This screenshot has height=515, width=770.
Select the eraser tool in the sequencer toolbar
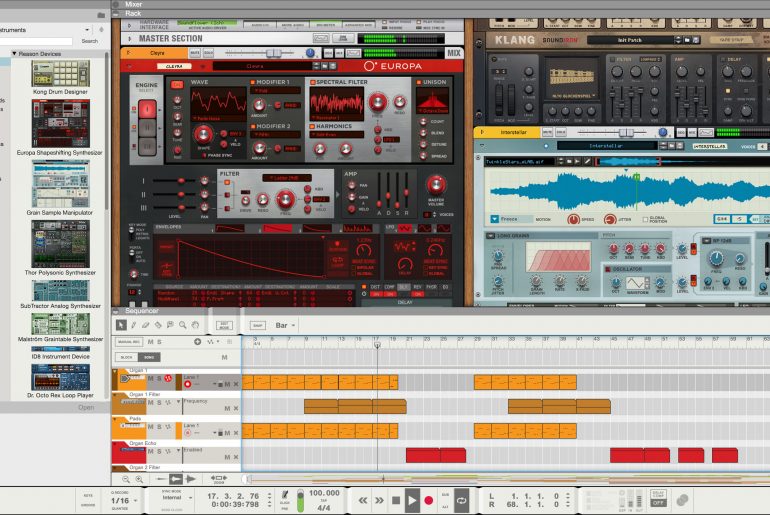[x=146, y=325]
